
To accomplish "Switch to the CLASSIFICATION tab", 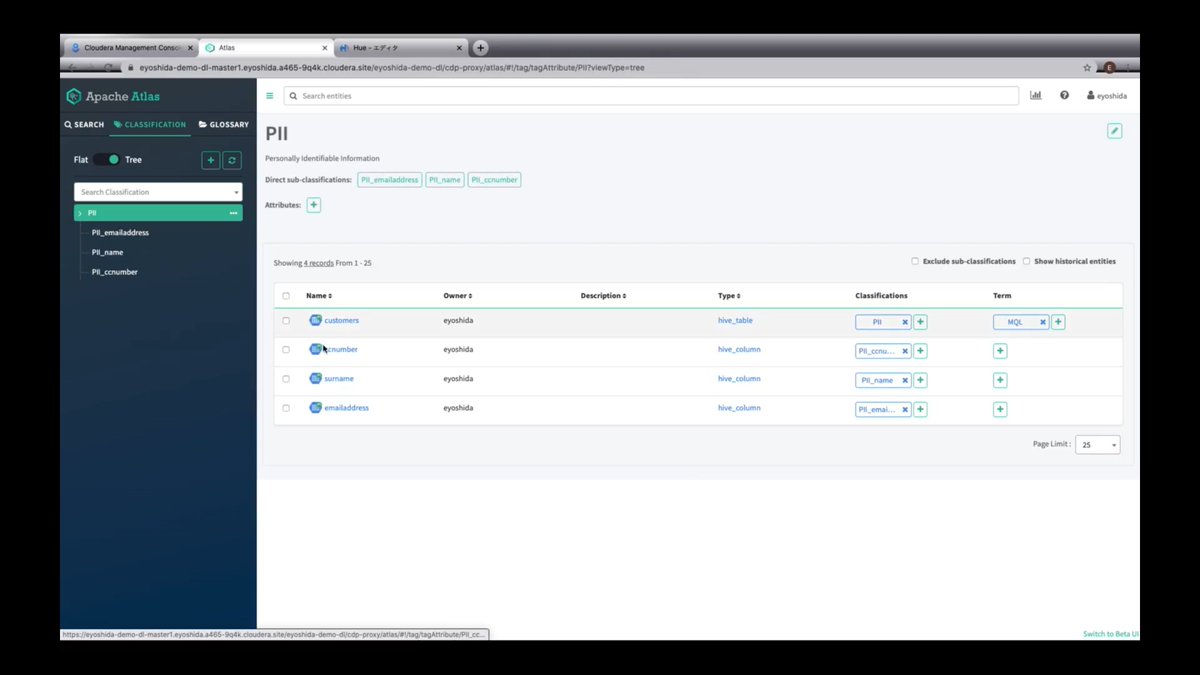I will pos(150,125).
